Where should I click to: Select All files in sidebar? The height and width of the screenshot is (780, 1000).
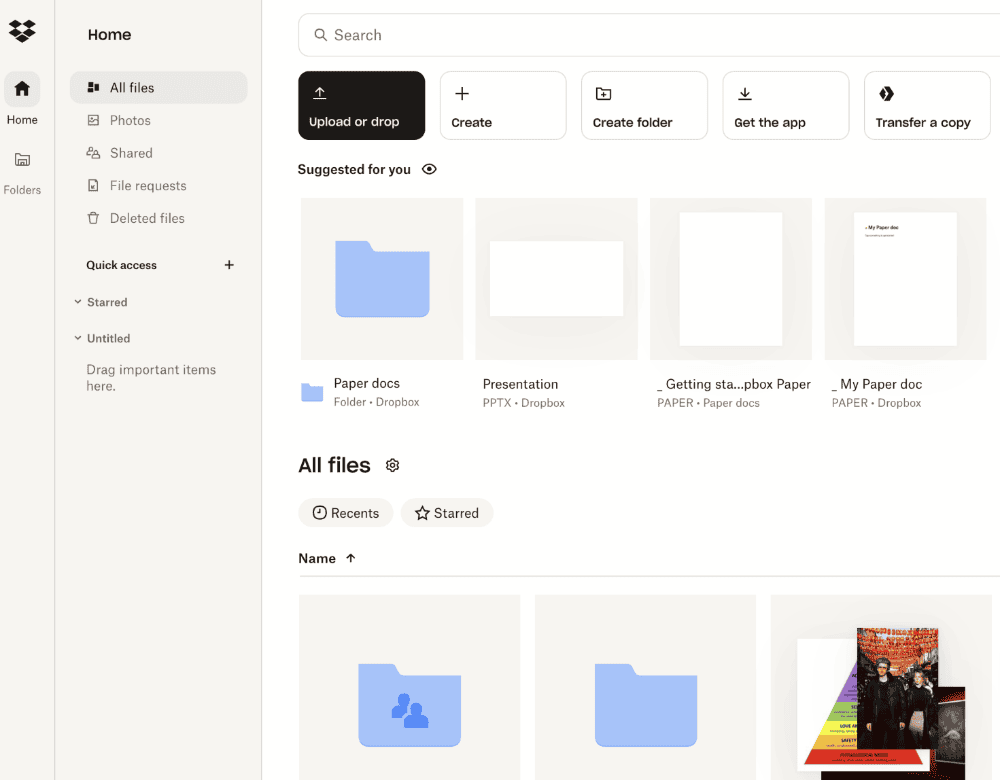pos(158,87)
